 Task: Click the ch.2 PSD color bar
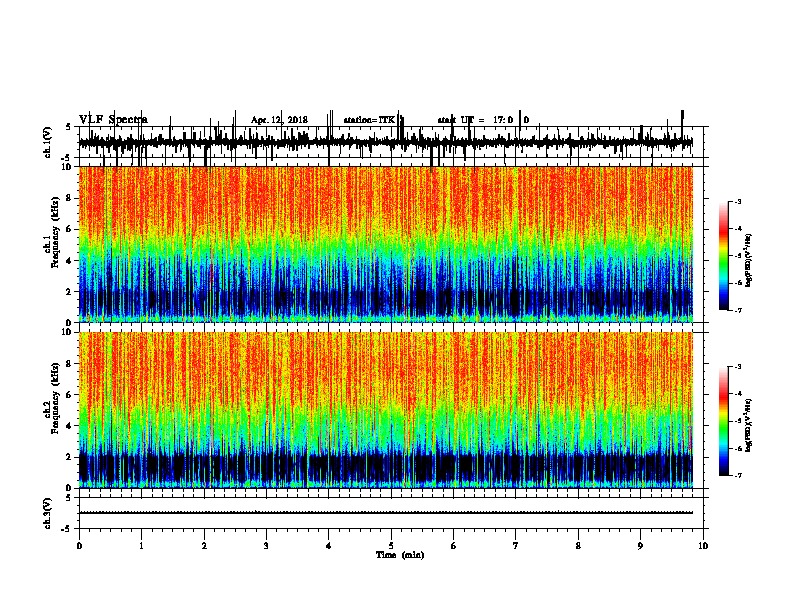pos(724,421)
